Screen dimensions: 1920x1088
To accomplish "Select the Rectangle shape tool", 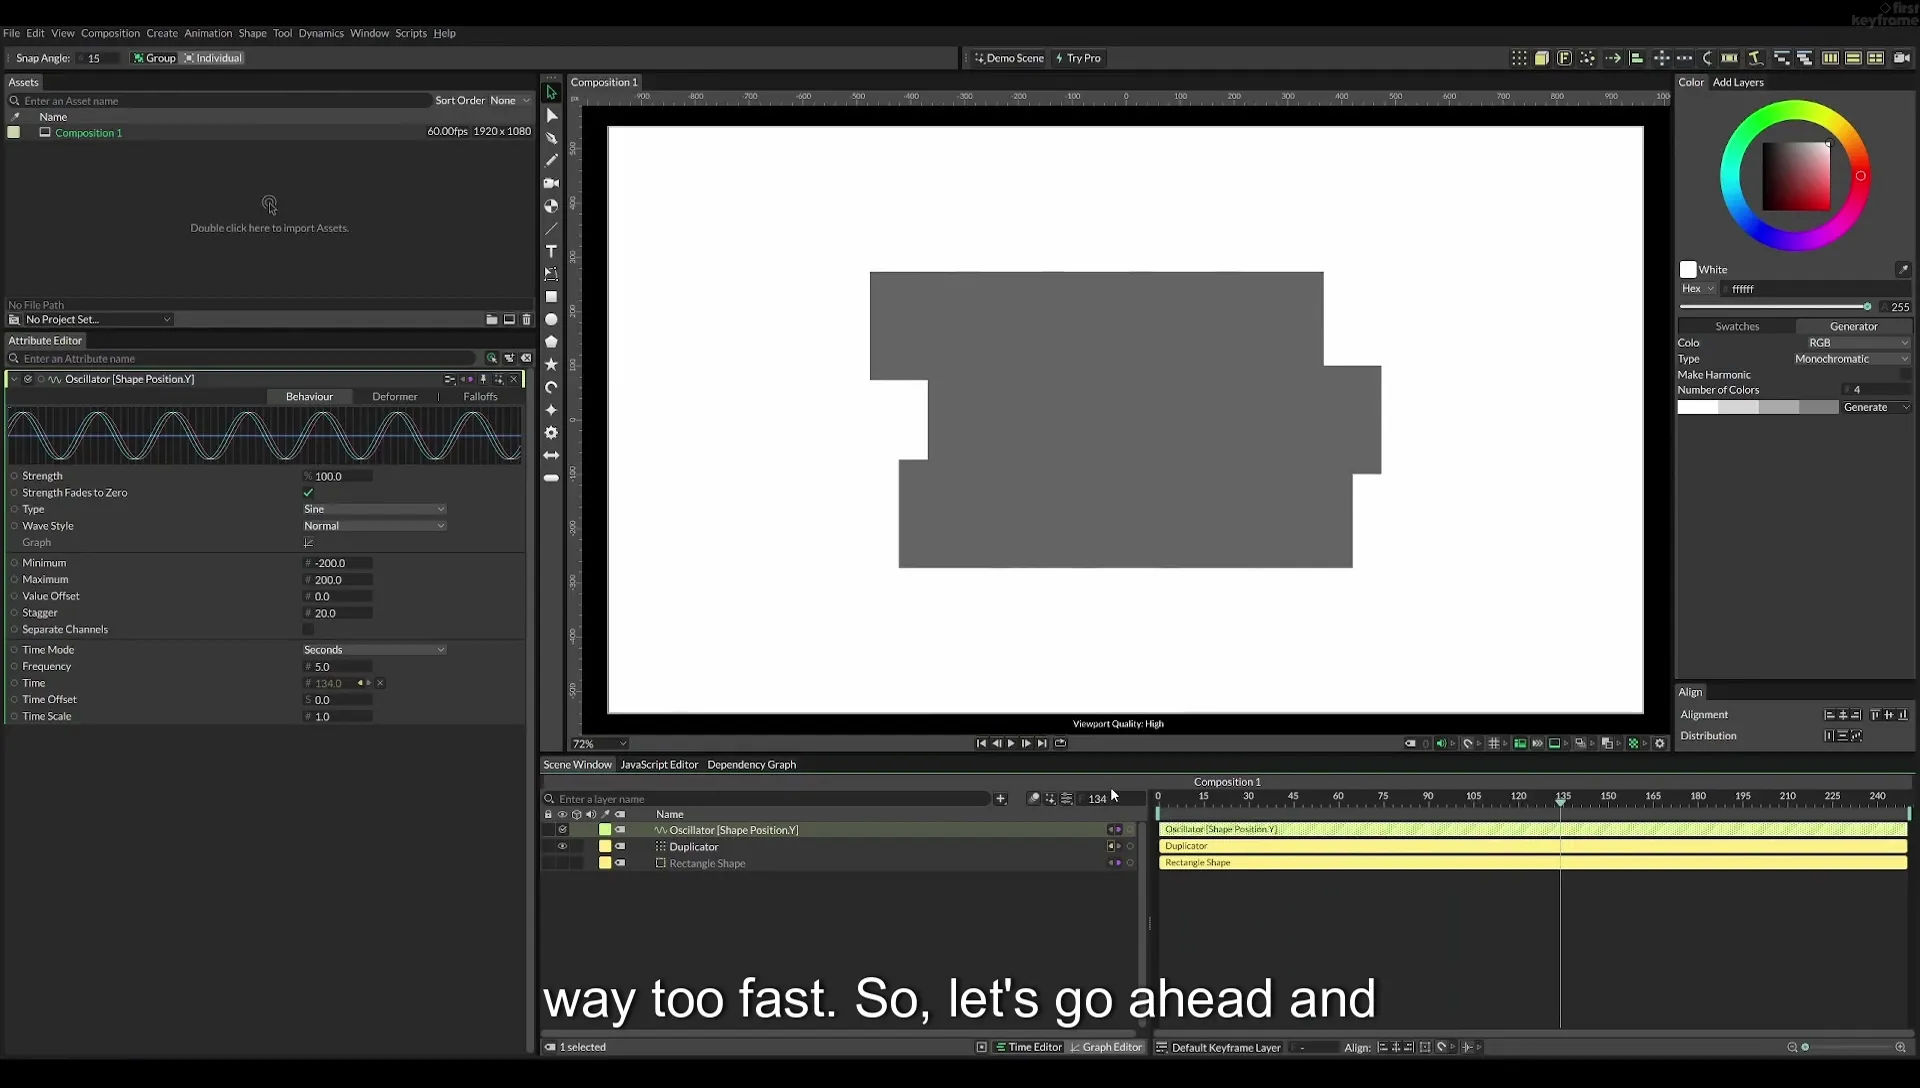I will click(x=551, y=297).
